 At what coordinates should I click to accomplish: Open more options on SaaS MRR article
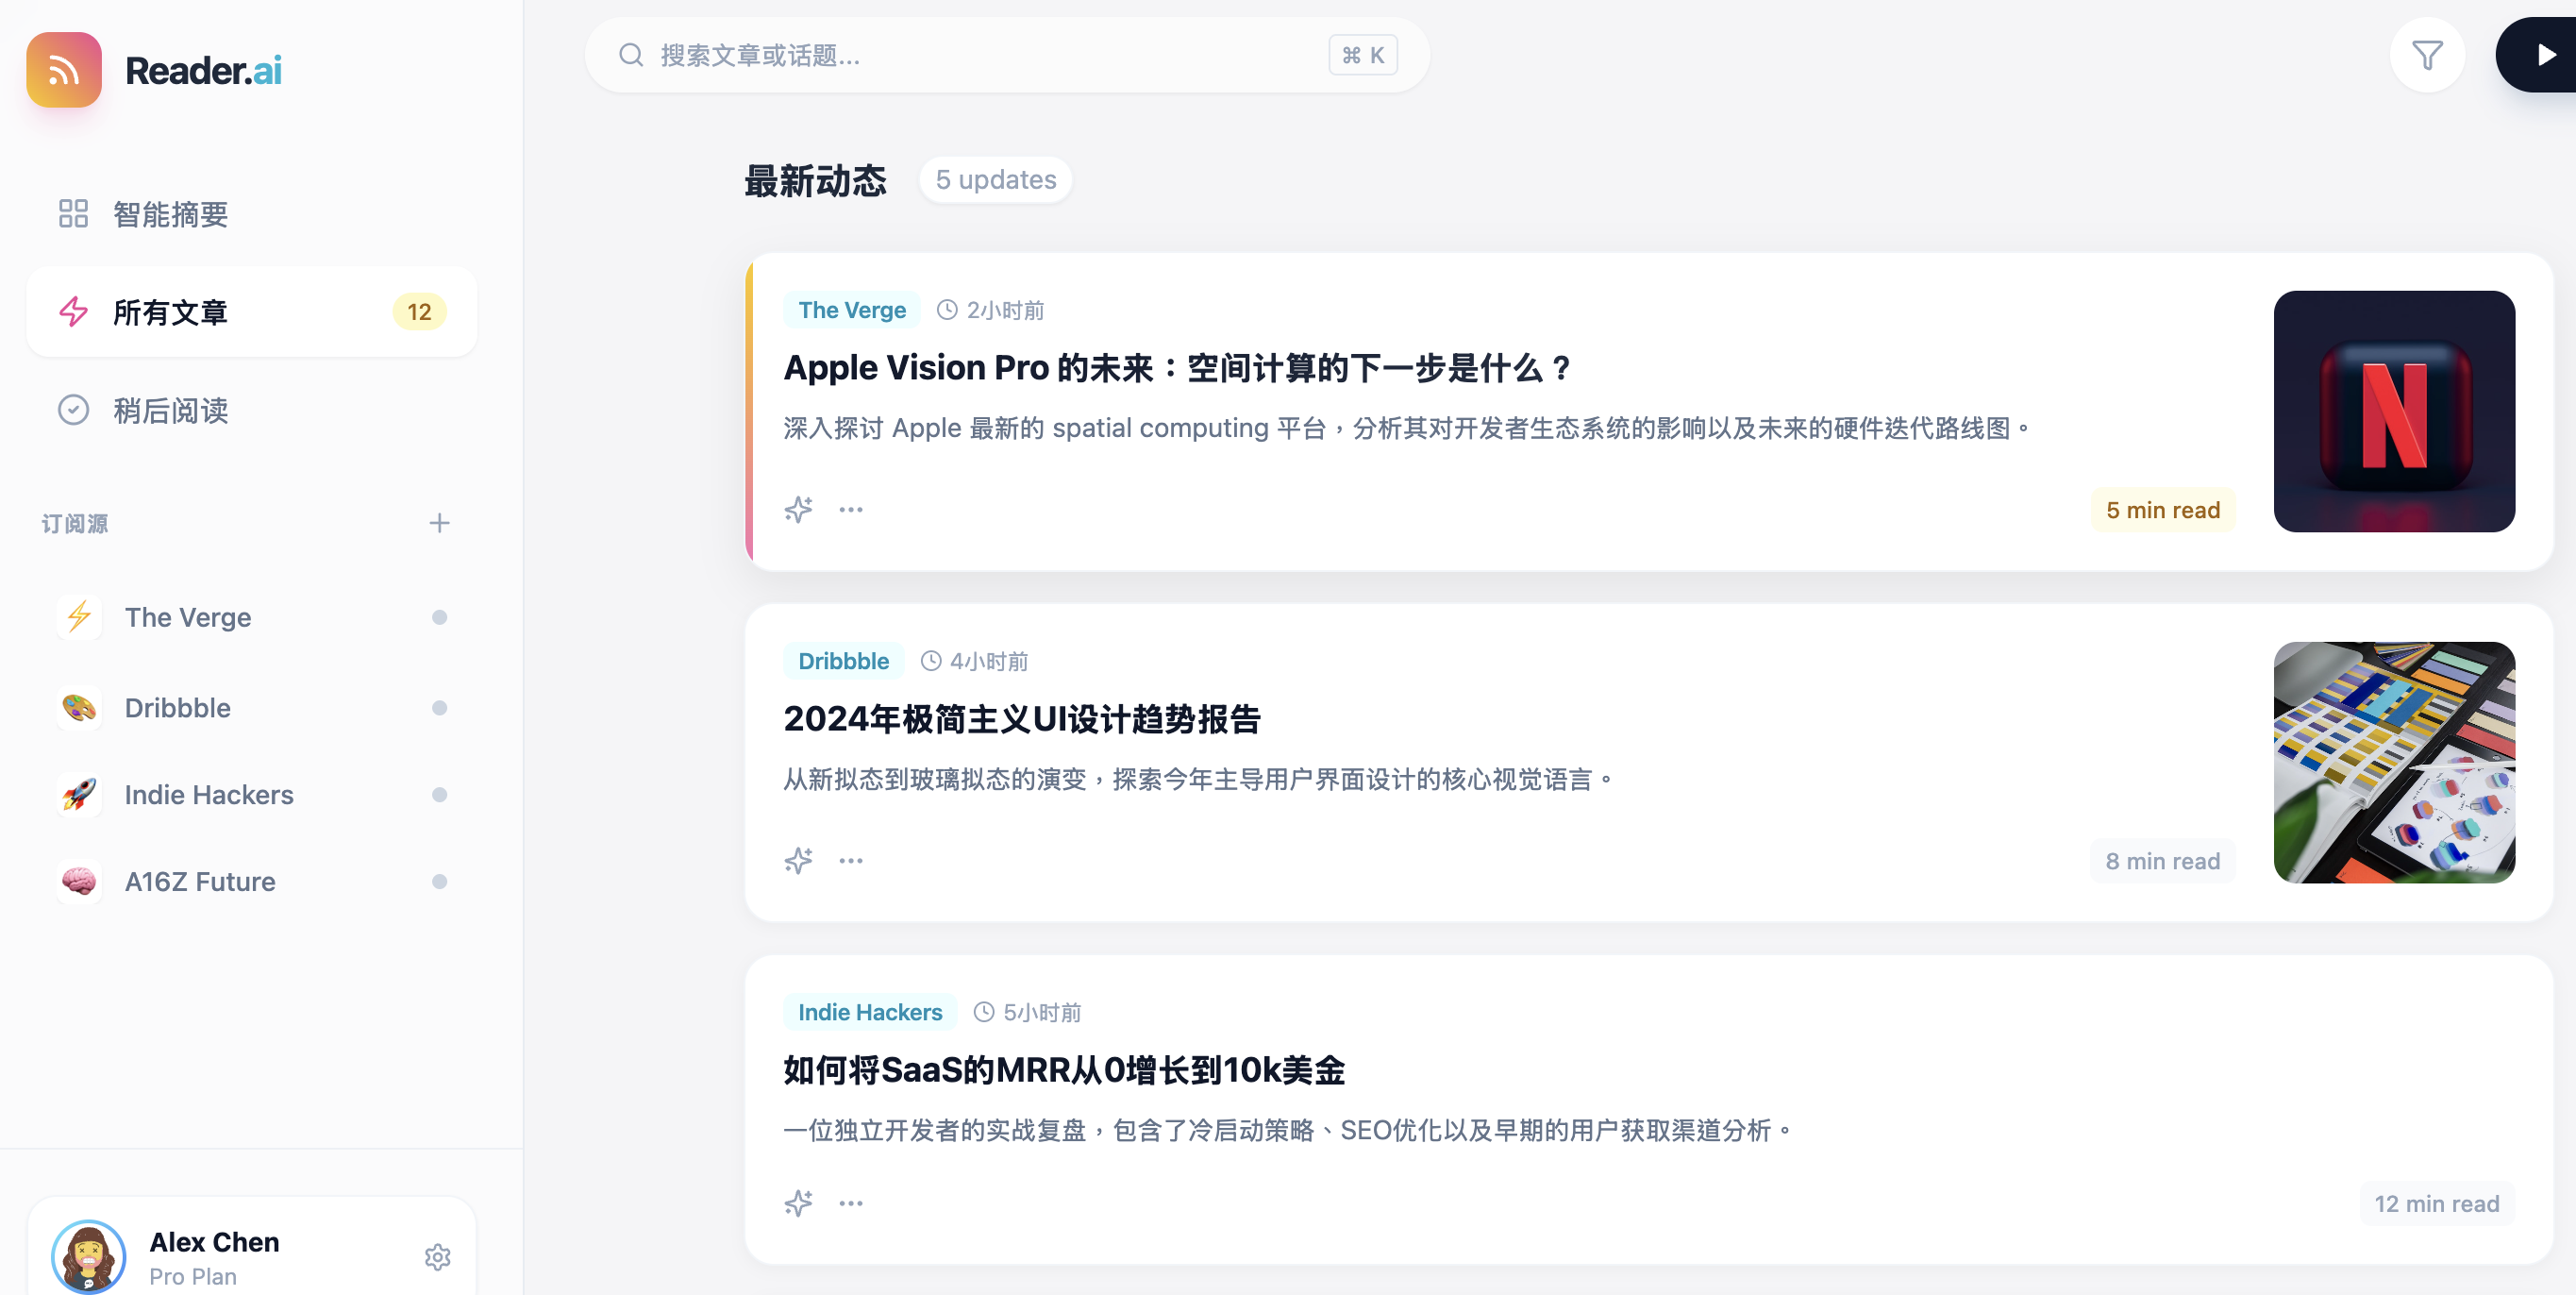(851, 1202)
